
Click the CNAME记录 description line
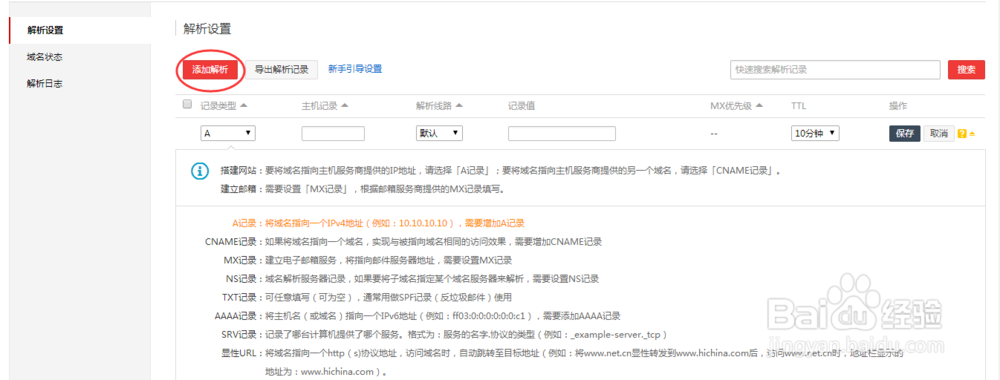[x=404, y=242]
